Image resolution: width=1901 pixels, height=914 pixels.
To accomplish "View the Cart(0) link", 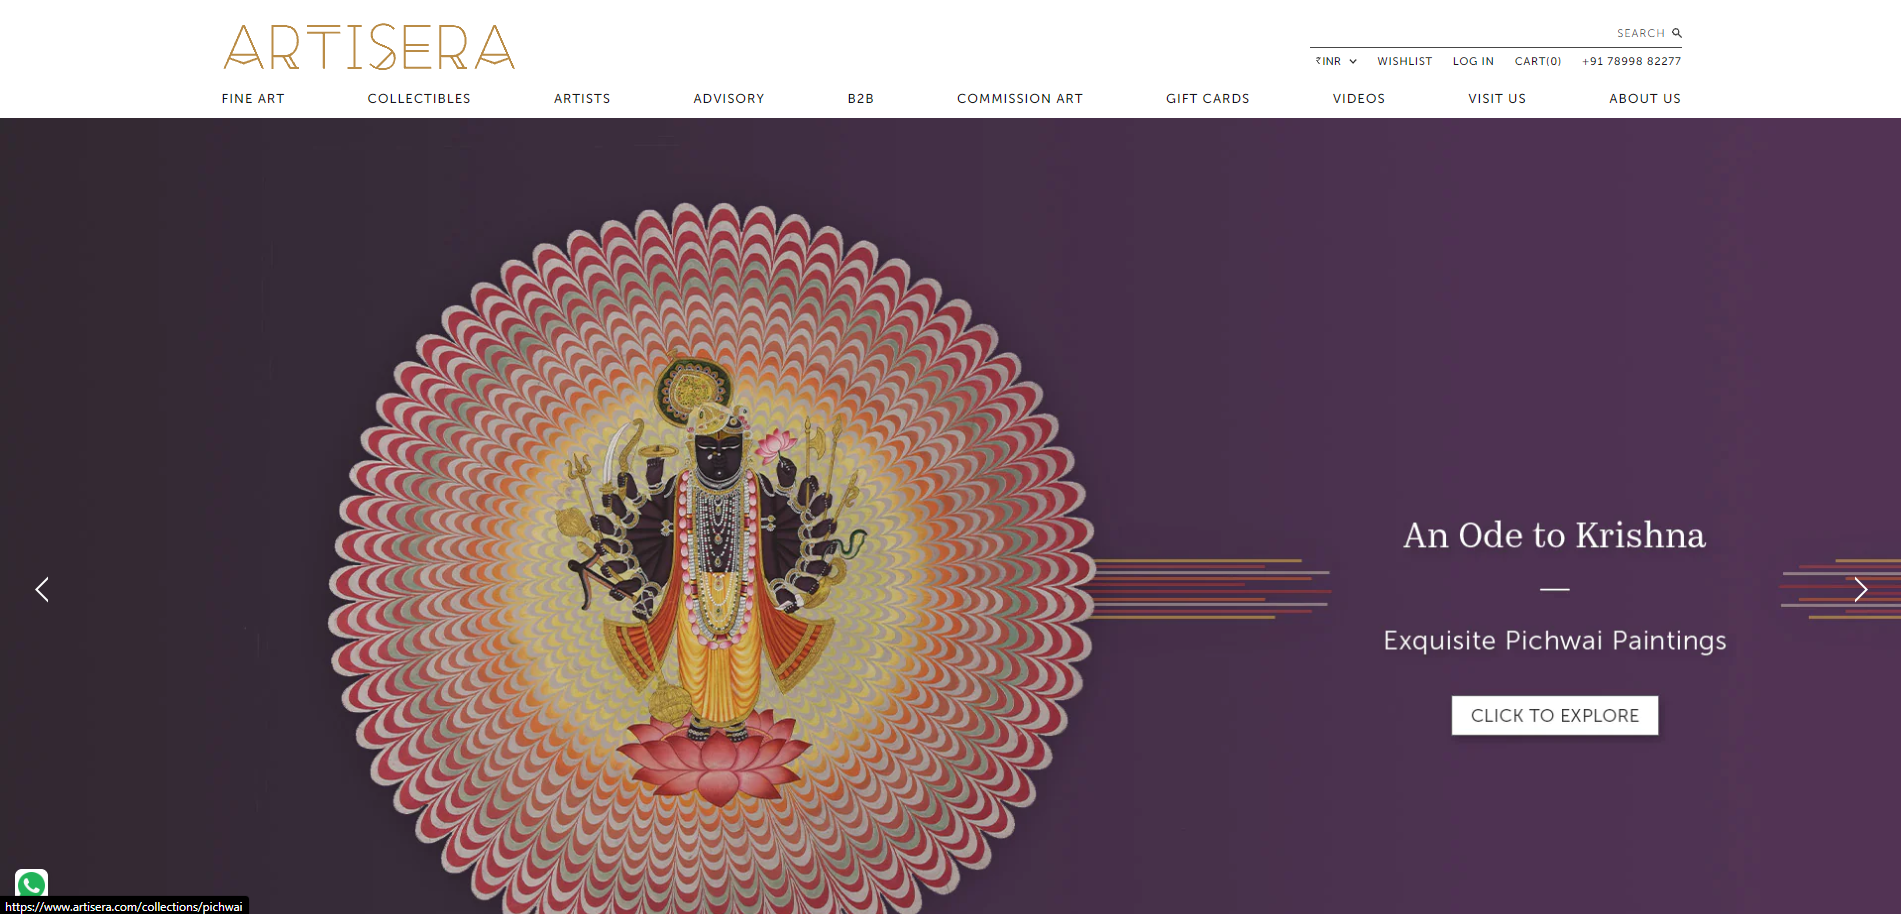I will click(1538, 61).
